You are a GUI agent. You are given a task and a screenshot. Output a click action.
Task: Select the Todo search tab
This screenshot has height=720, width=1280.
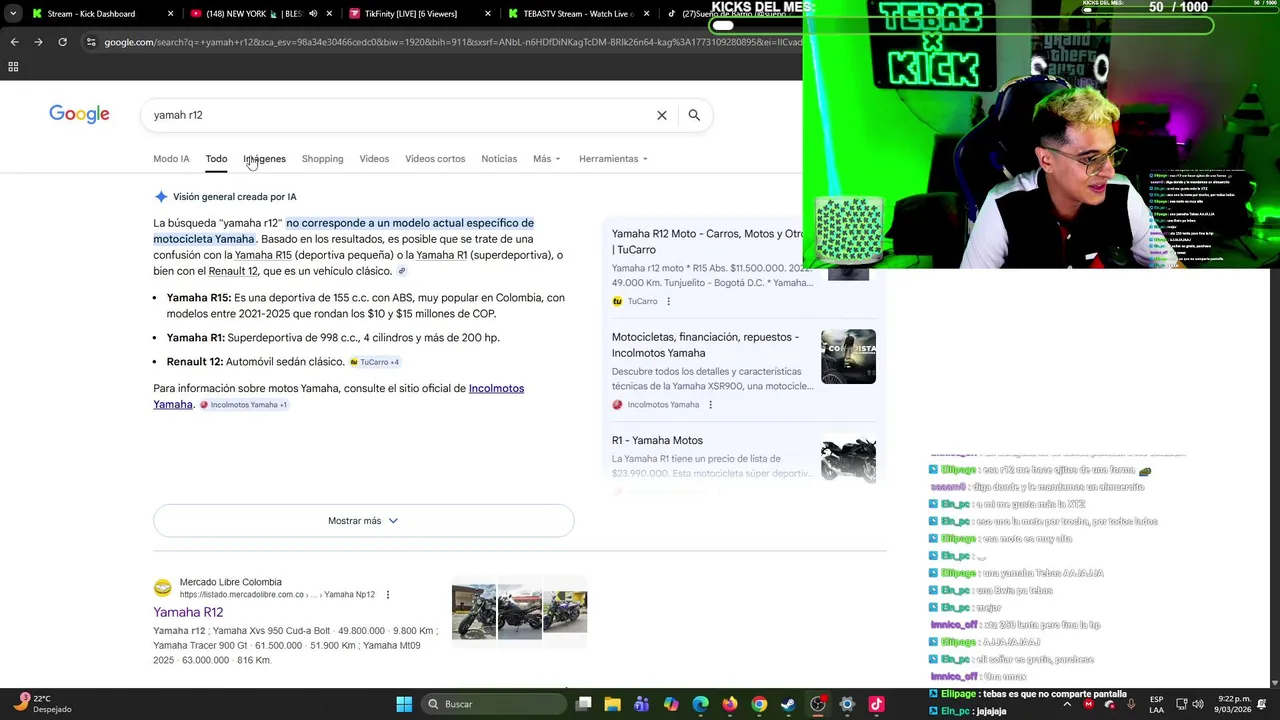tap(216, 159)
